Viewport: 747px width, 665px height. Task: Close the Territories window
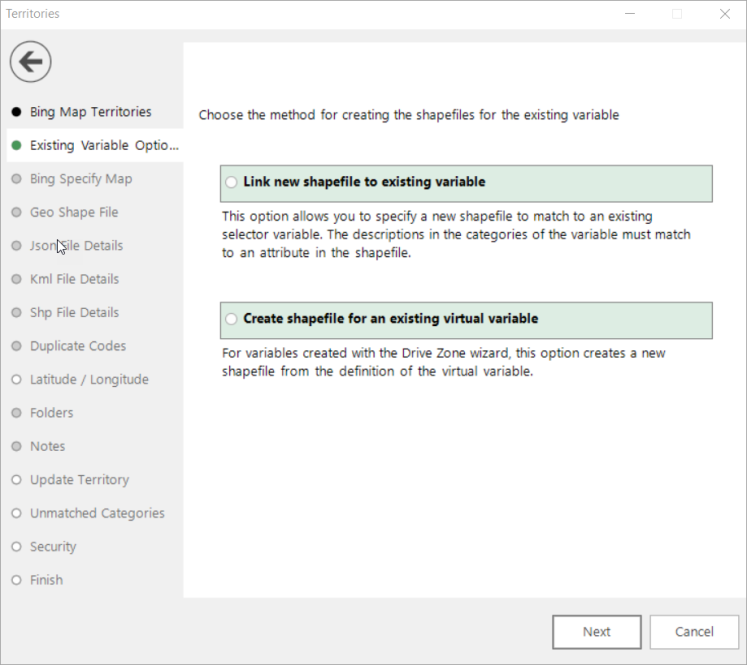pos(724,14)
